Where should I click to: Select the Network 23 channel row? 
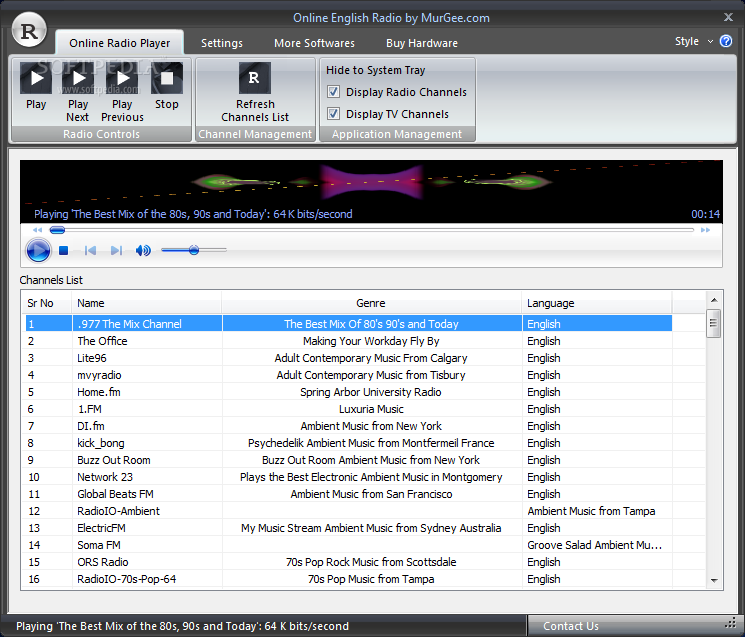(348, 477)
